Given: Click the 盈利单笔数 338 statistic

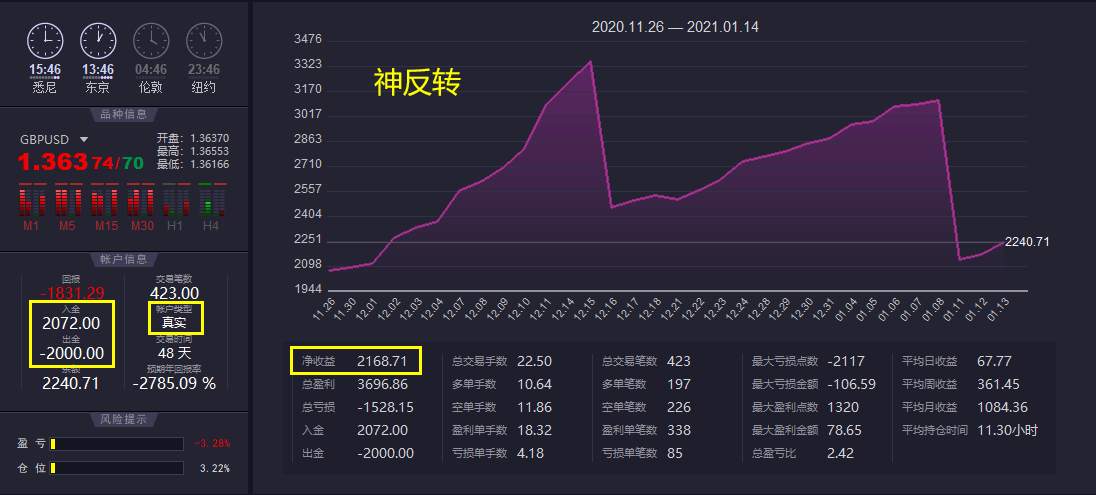Looking at the screenshot, I should pos(647,430).
